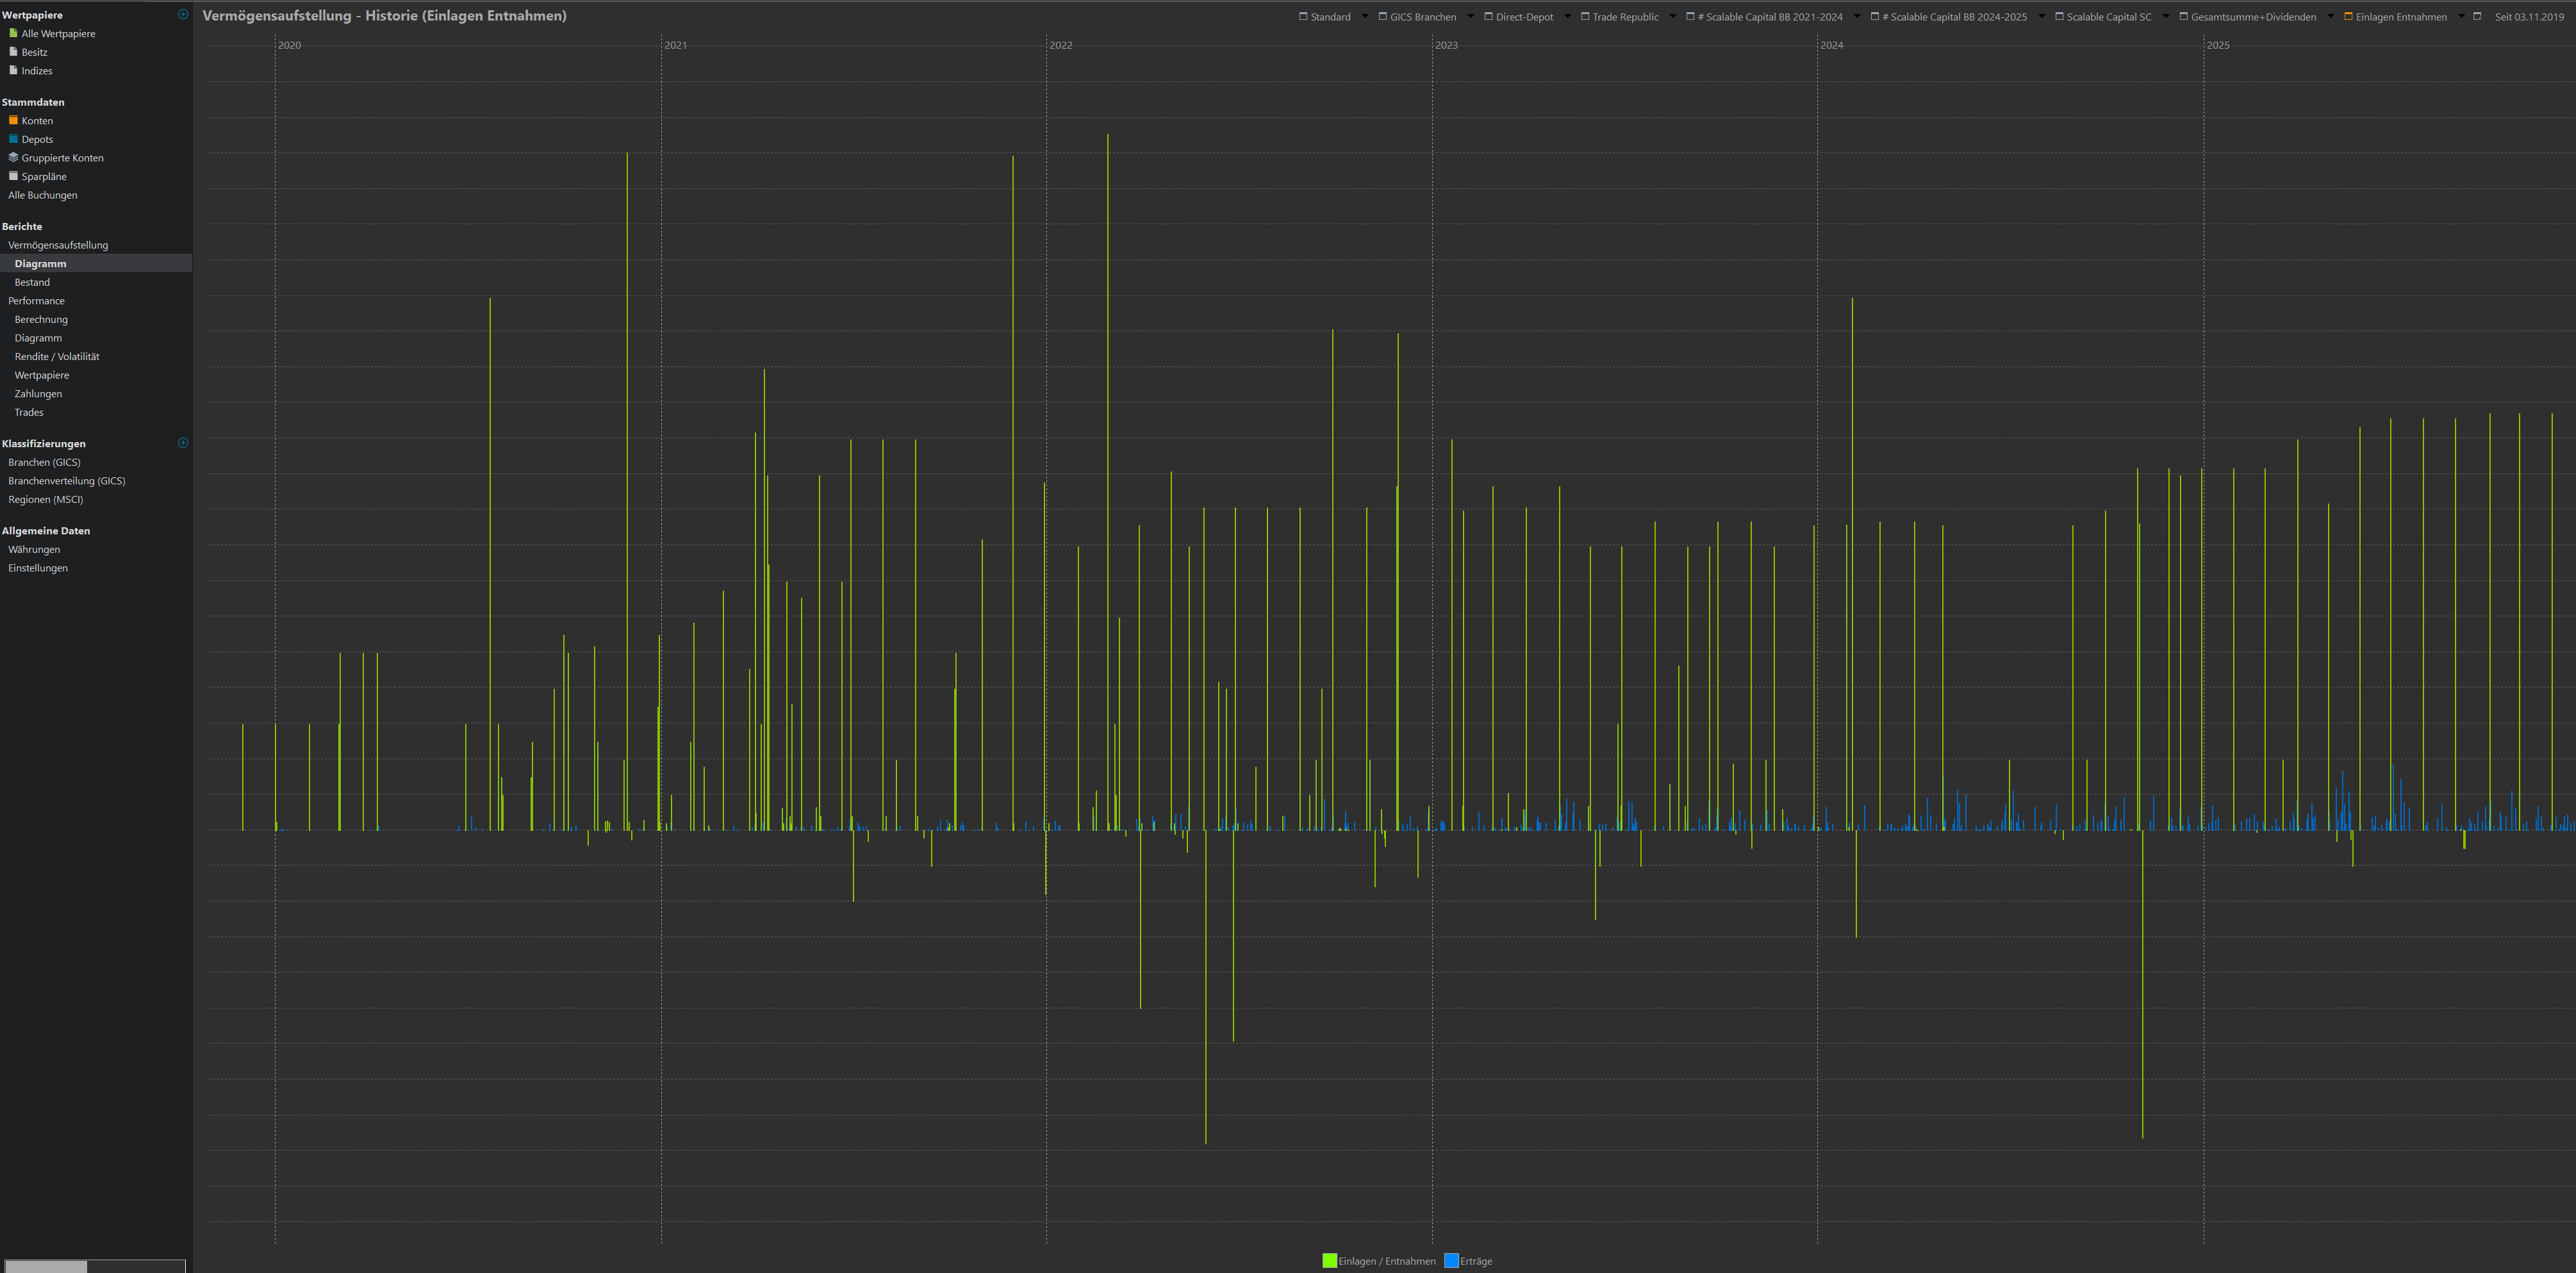2576x1273 pixels.
Task: Open dropdown arrow after Scalable Capital SC
Action: click(x=2166, y=16)
